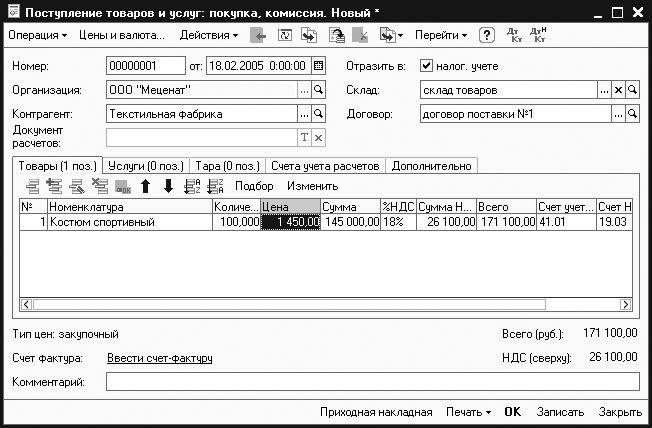Switch to the Услуги (0 поз.) tab
The image size is (652, 428).
[x=146, y=166]
